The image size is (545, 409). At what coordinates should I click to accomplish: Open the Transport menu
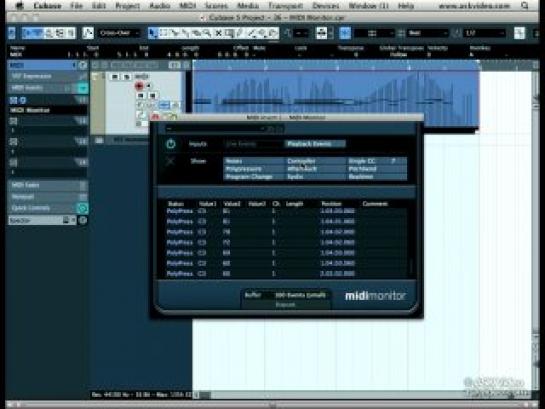click(x=286, y=6)
